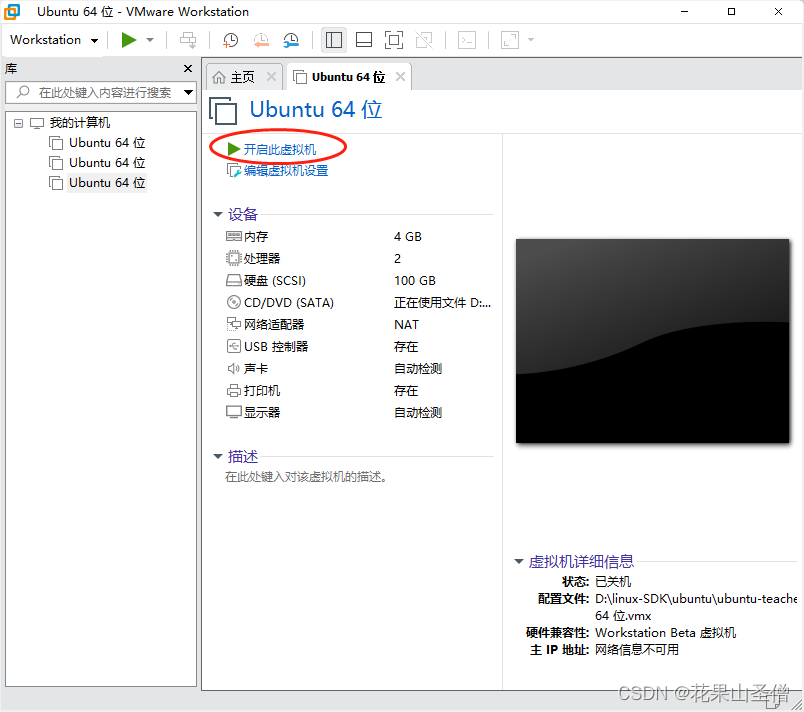Collapse the 设备 (Devices) section
804x712 pixels.
click(218, 213)
